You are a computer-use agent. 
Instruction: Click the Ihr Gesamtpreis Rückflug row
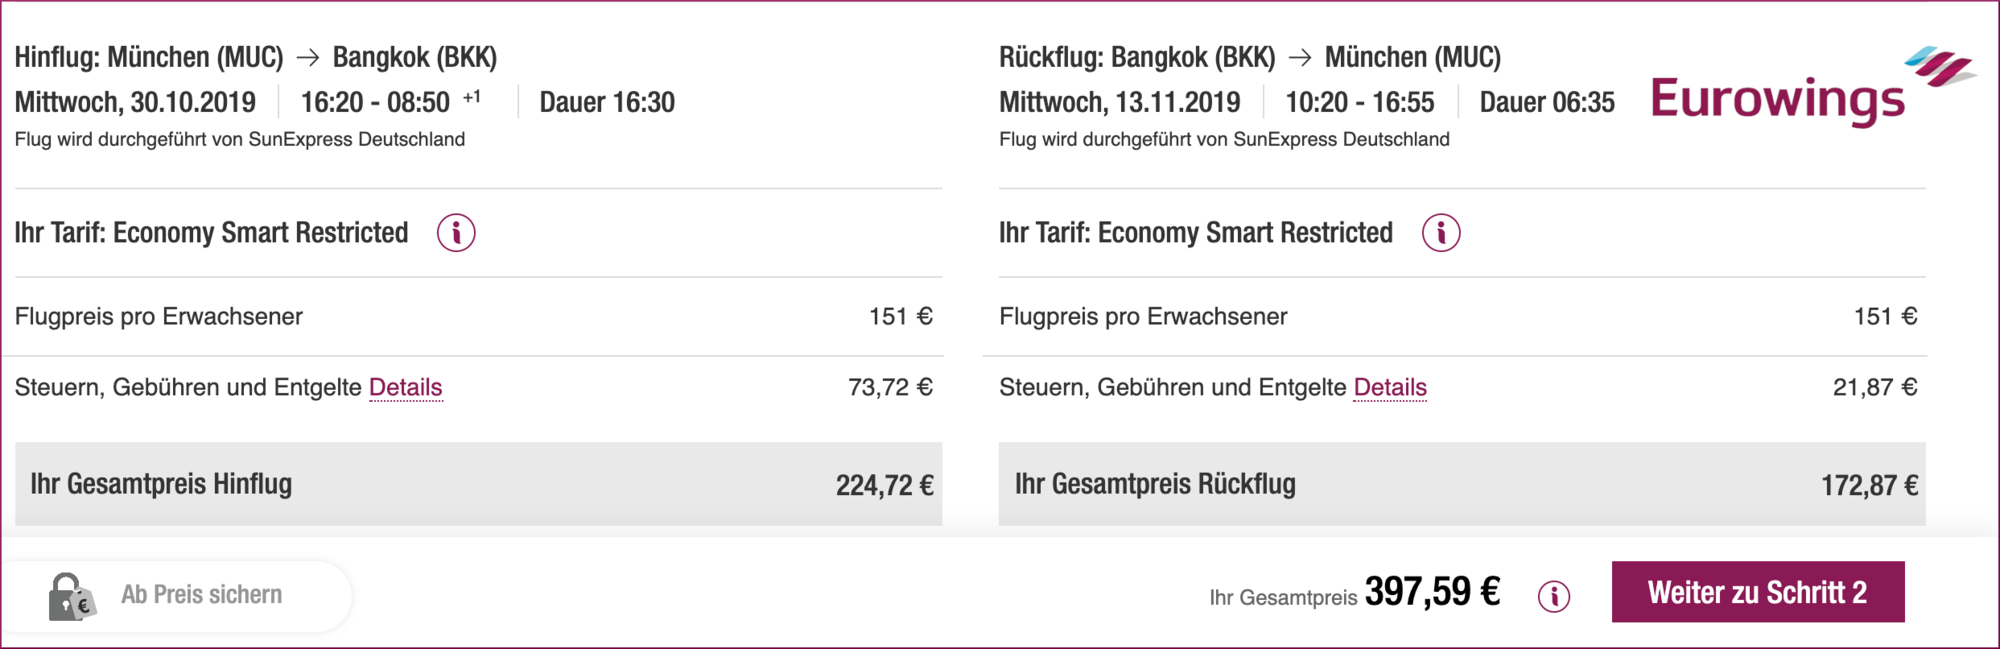point(1462,485)
